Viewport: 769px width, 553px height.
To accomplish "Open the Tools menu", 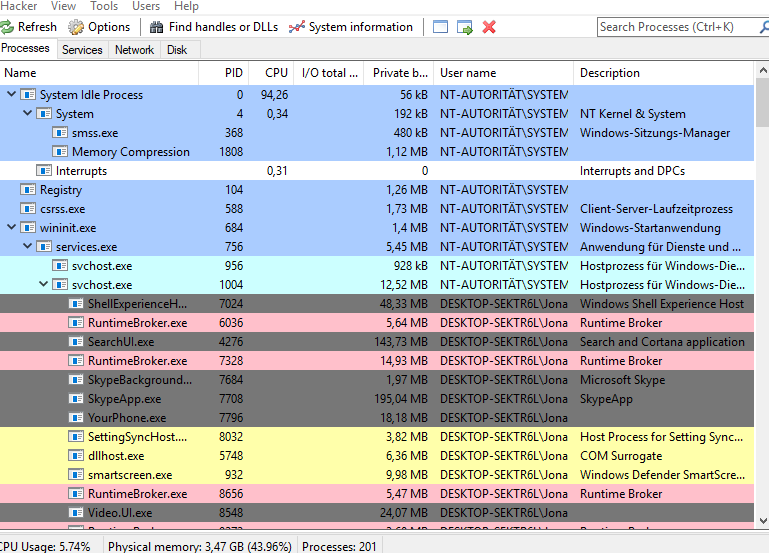I will click(x=104, y=6).
